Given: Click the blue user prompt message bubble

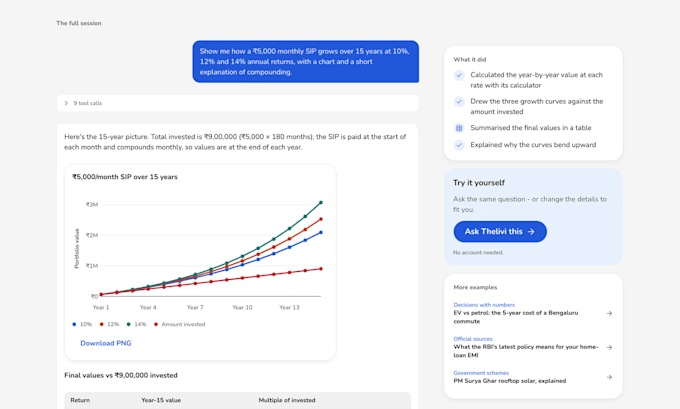Looking at the screenshot, I should coord(306,62).
